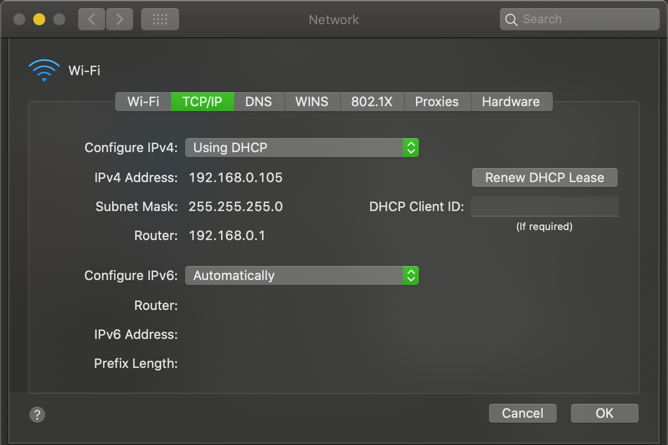Open the Proxies tab

[437, 101]
